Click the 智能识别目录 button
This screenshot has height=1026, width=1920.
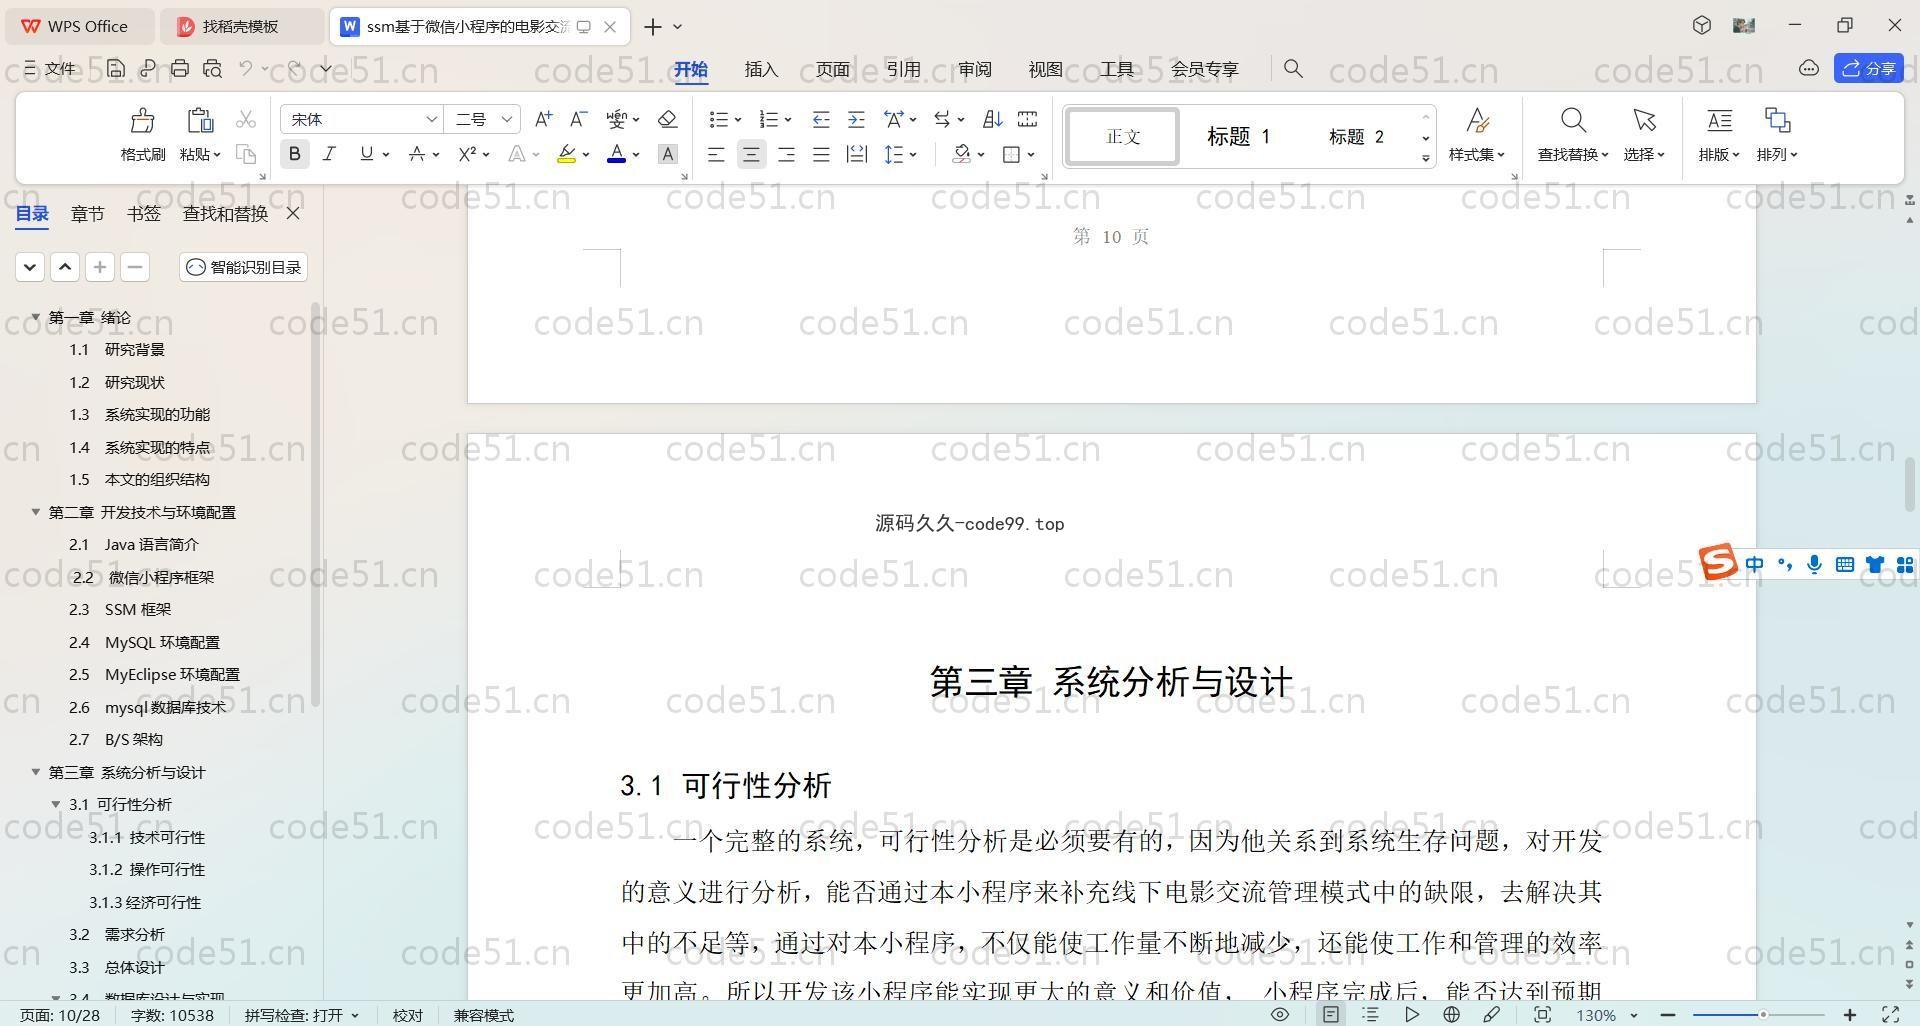coord(244,267)
